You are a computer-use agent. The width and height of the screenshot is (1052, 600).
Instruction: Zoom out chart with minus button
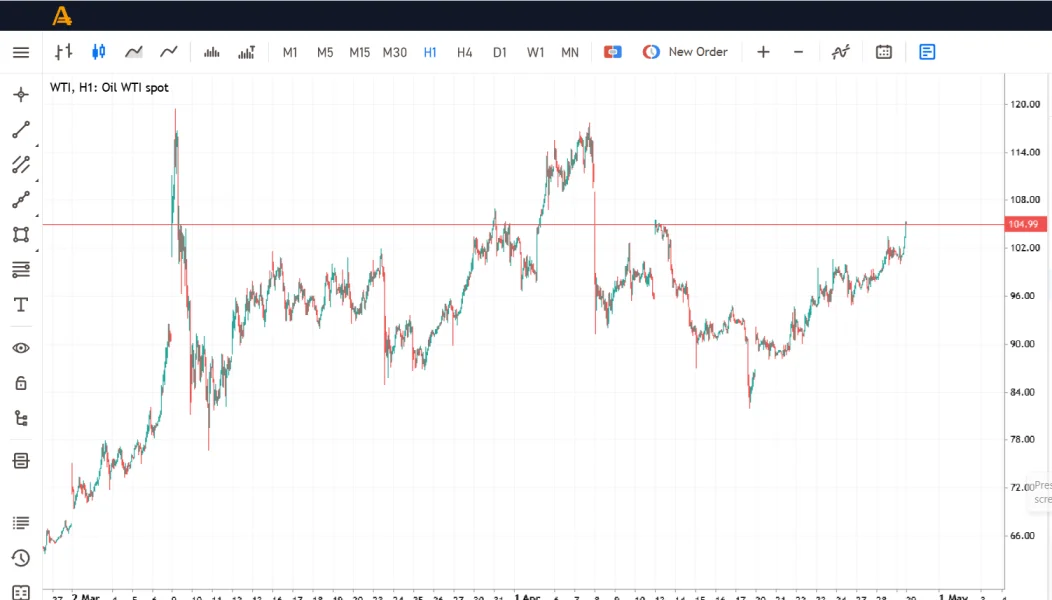798,52
